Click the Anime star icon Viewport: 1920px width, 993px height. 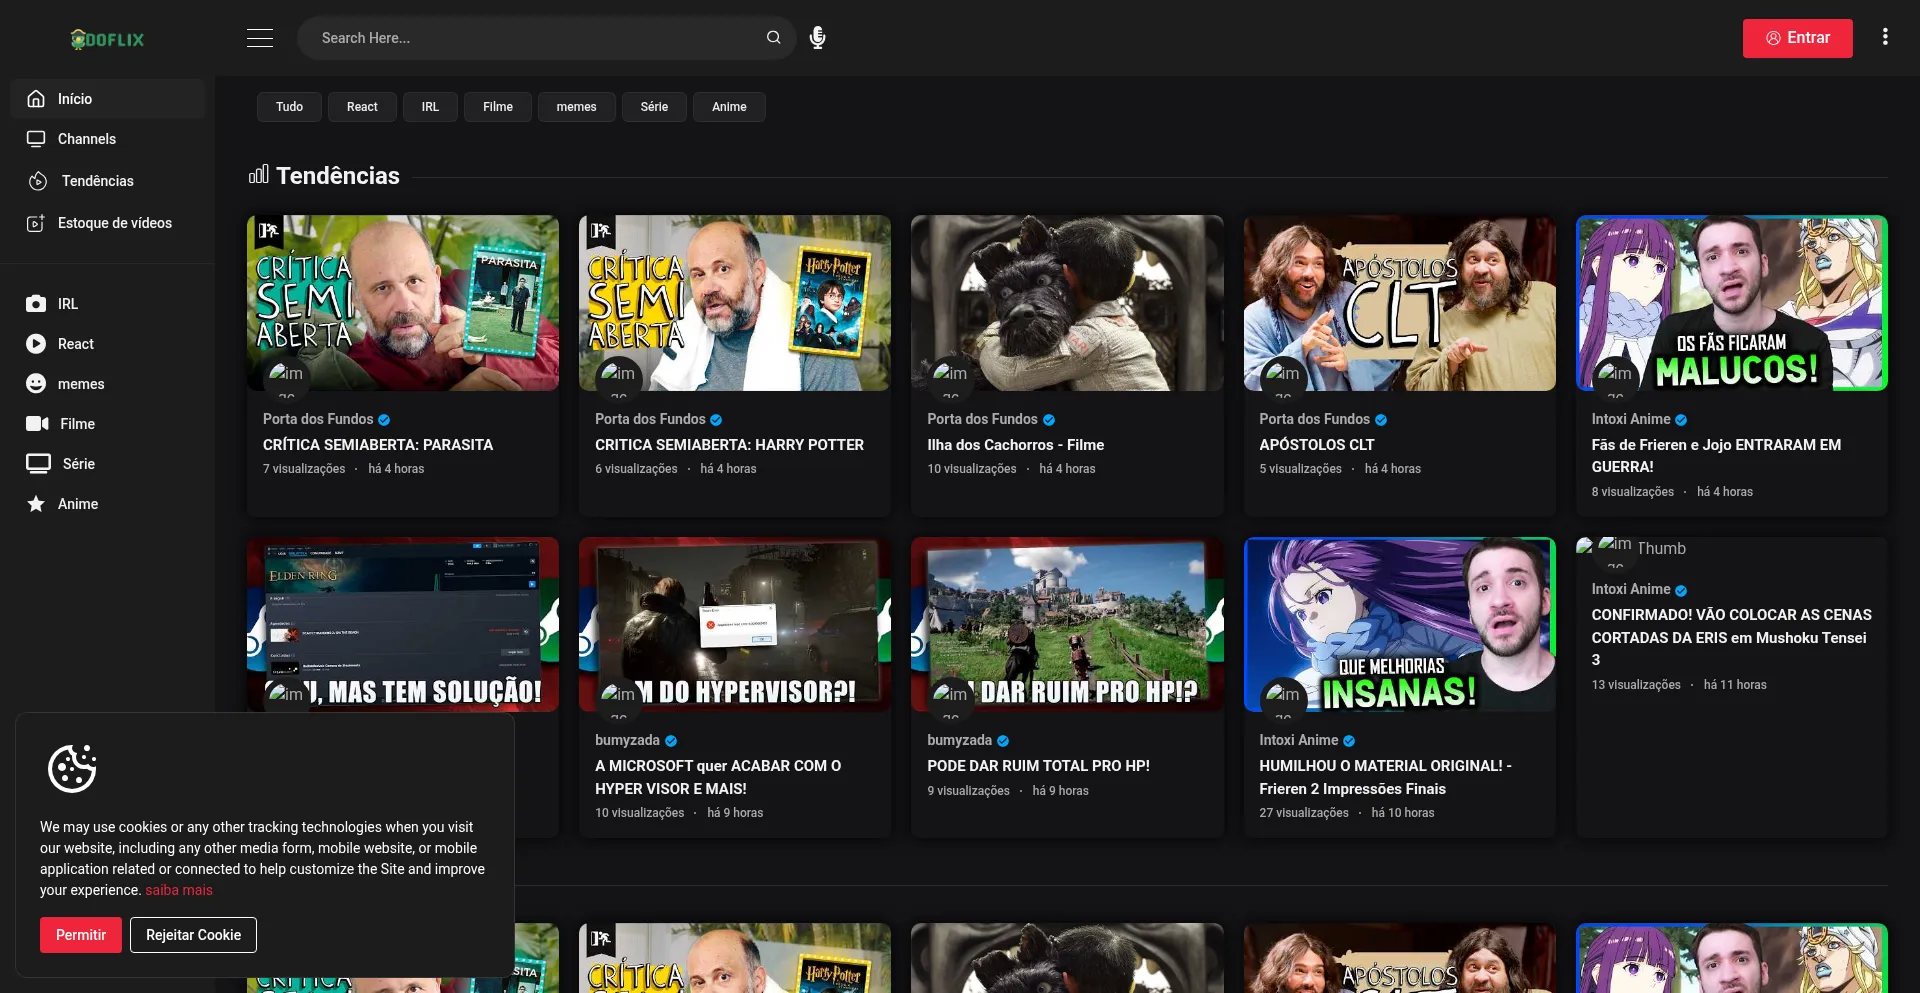click(36, 504)
